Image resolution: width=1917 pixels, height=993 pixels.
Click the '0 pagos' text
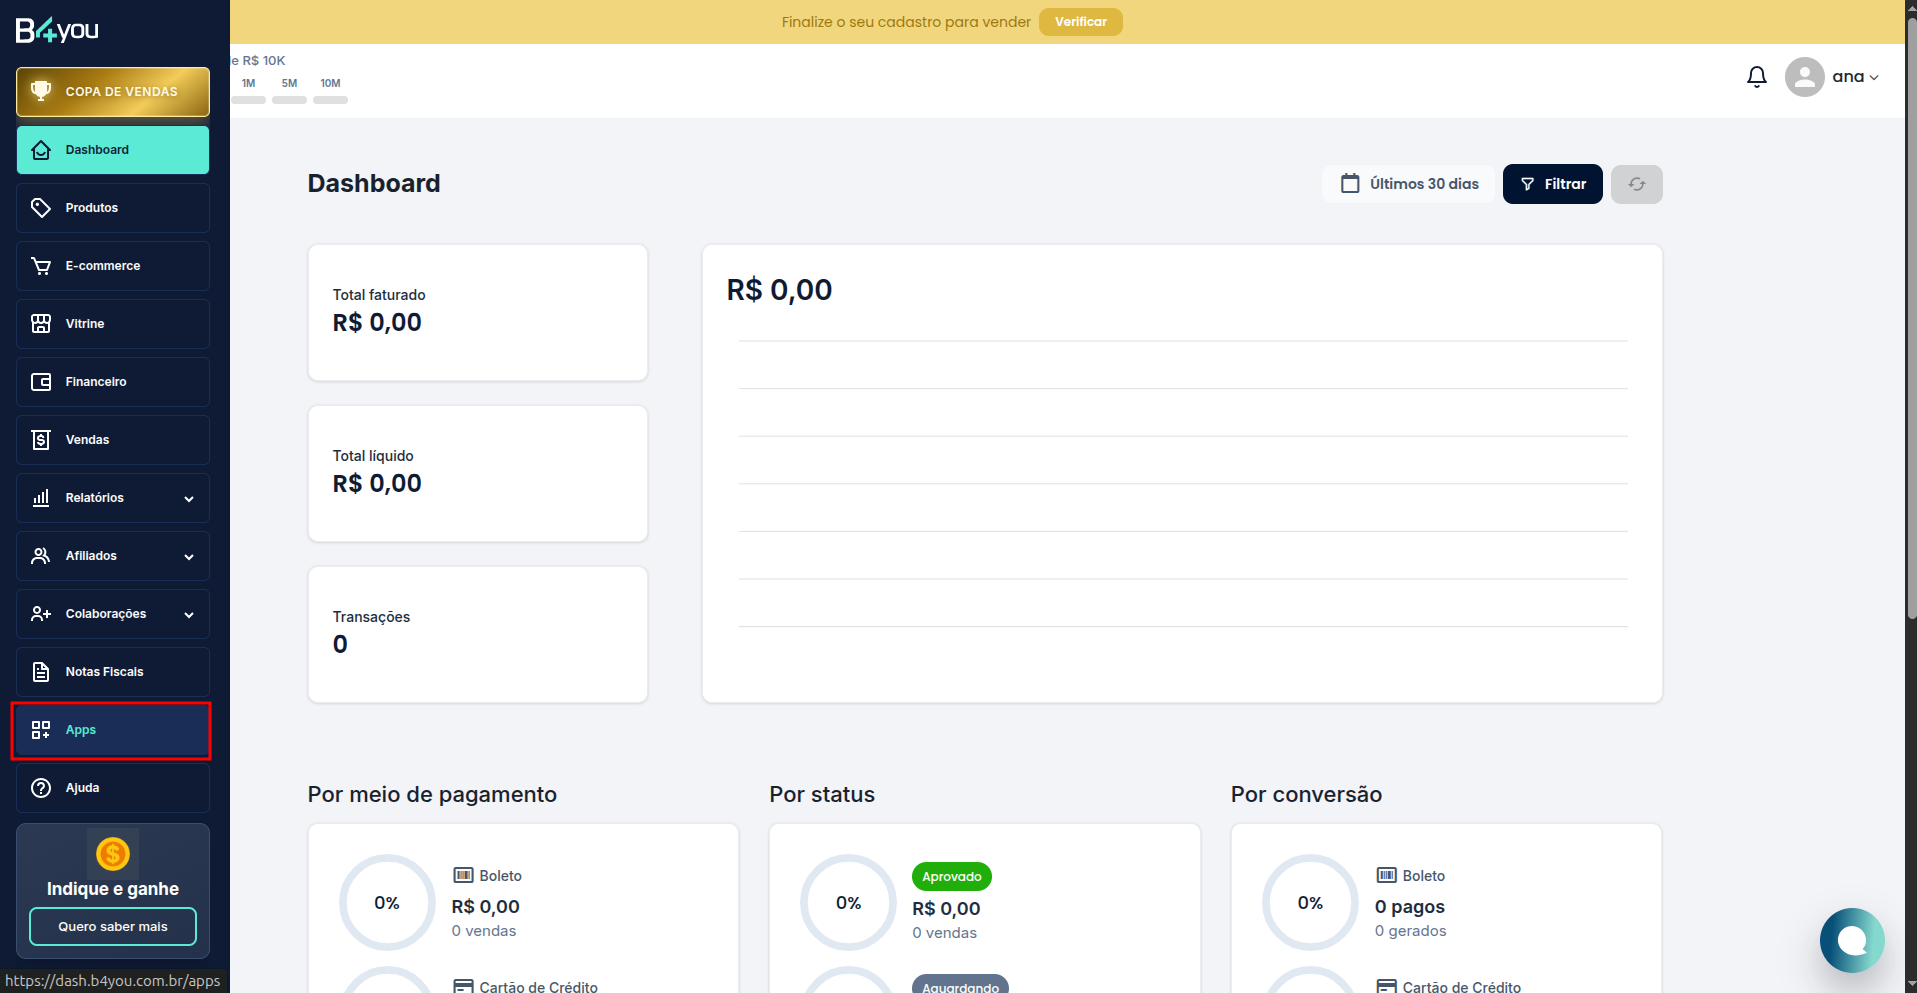click(x=1410, y=907)
